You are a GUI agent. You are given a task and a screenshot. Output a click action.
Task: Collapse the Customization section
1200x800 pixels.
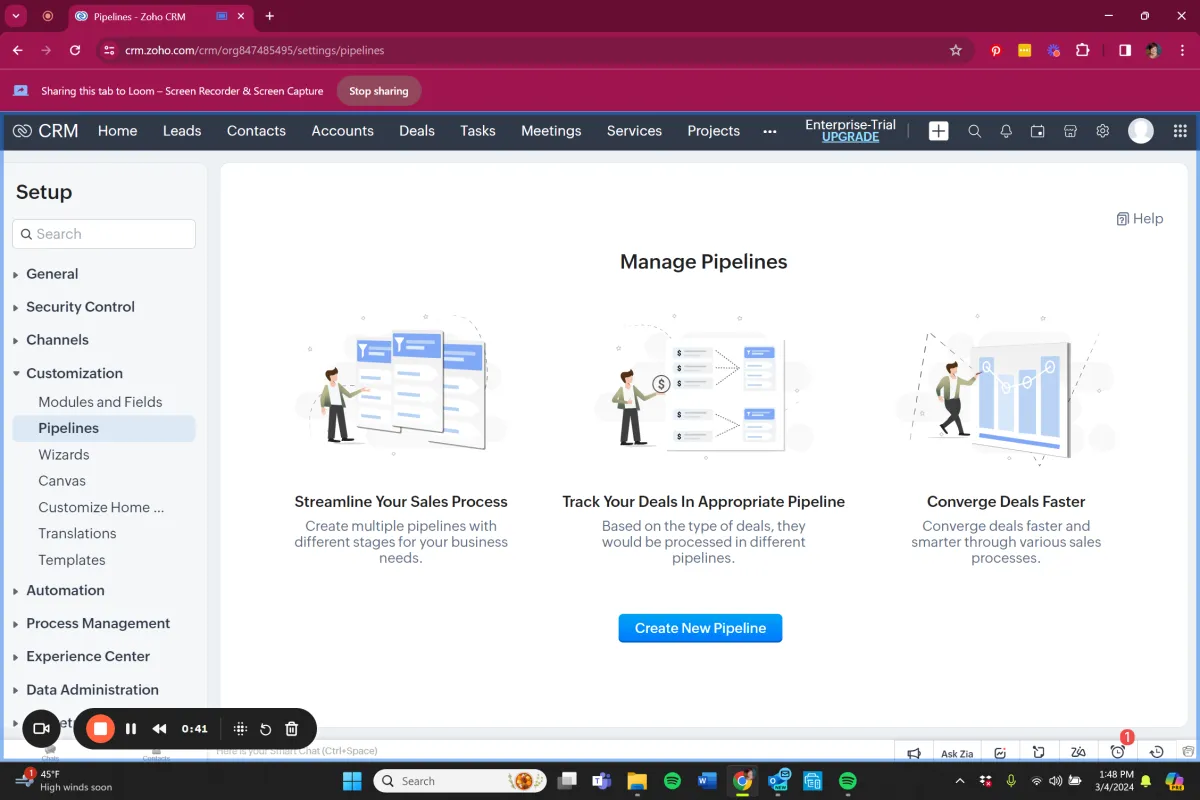point(74,373)
